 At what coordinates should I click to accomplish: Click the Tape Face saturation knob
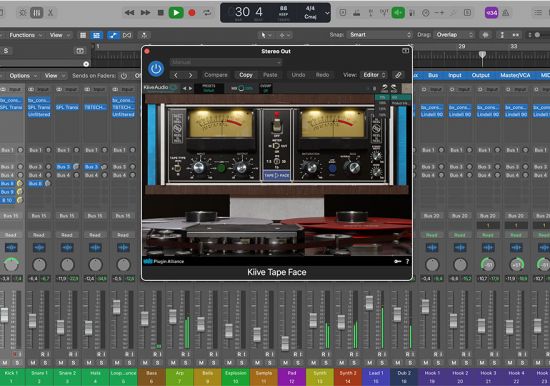coord(311,168)
